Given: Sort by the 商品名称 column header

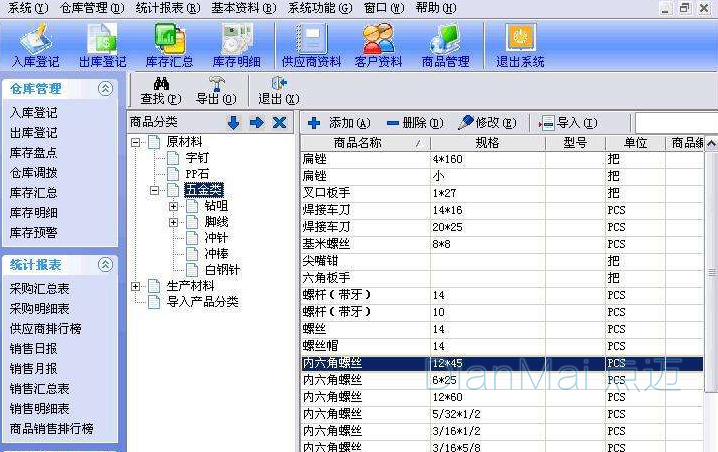Looking at the screenshot, I should pos(358,143).
